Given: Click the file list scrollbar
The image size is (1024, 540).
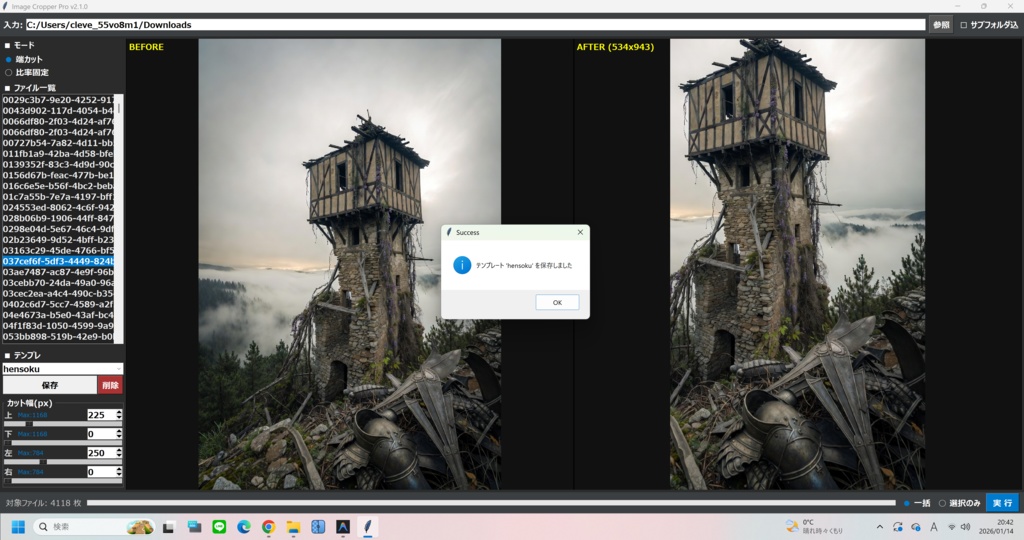Looking at the screenshot, I should (x=119, y=219).
